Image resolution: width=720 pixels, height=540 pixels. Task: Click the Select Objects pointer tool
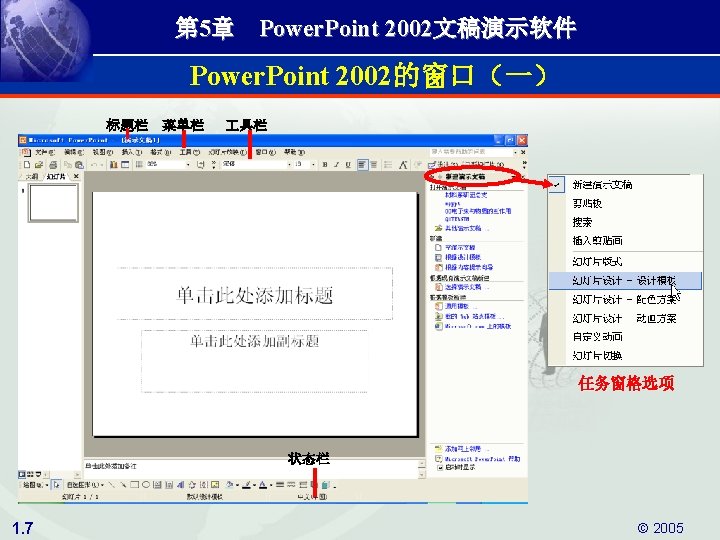point(56,484)
